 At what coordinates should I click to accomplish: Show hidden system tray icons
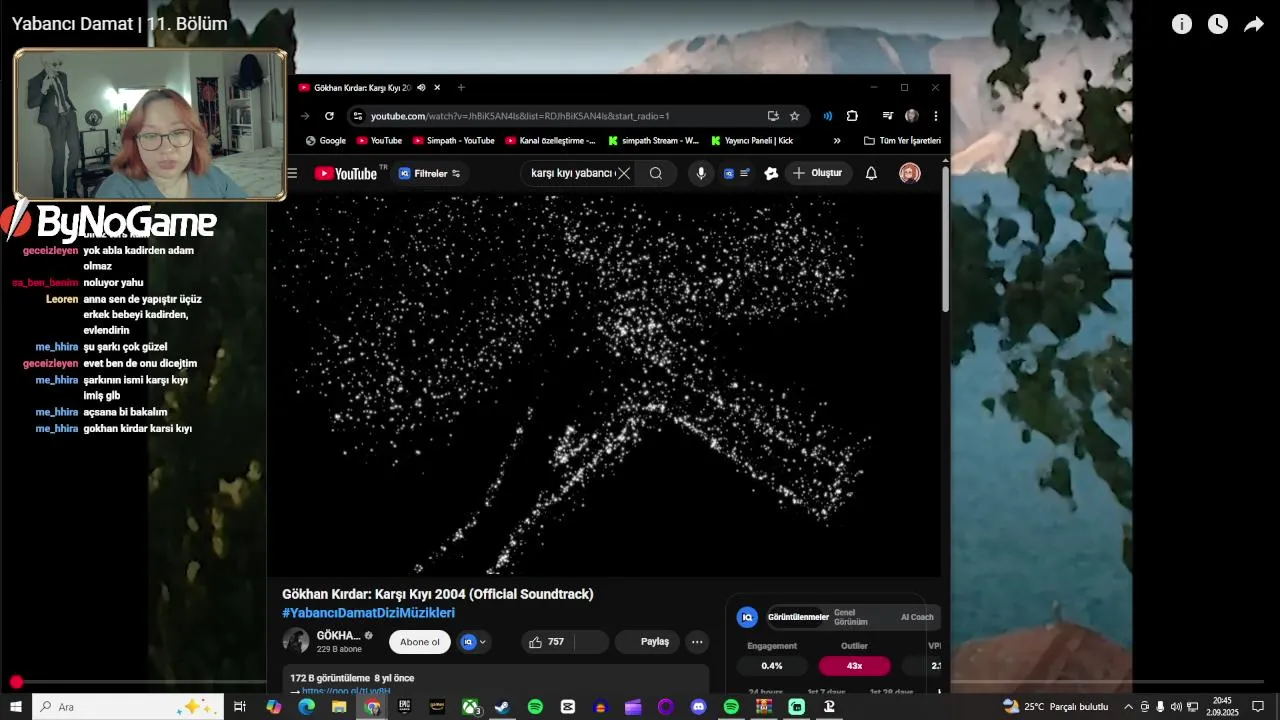(x=1129, y=707)
